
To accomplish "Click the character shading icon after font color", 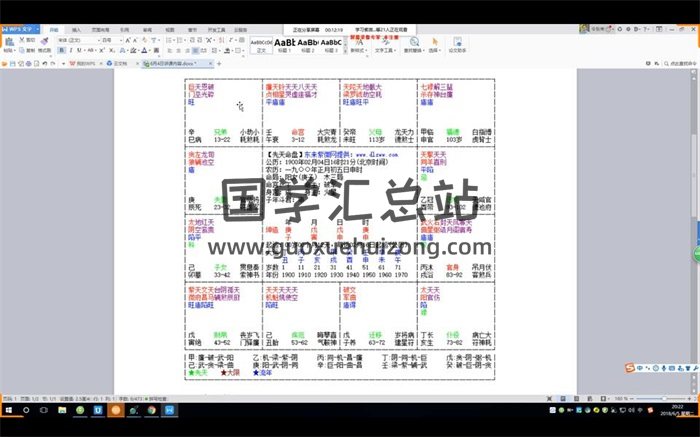I will click(156, 50).
